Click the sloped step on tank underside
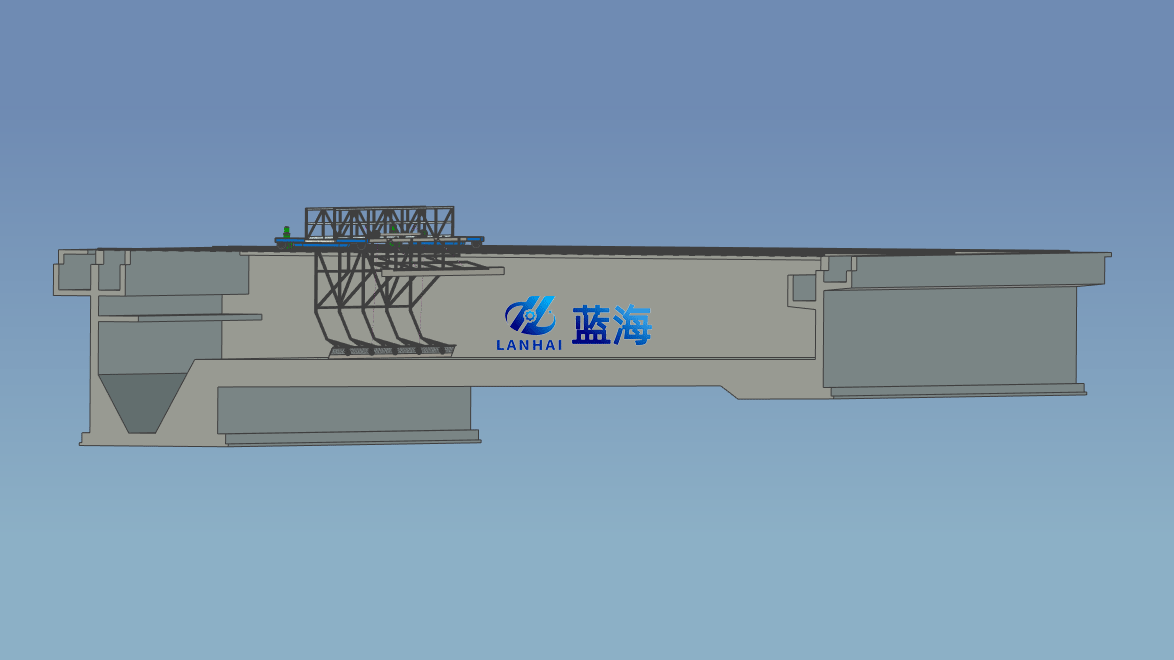This screenshot has height=660, width=1174. [730, 390]
